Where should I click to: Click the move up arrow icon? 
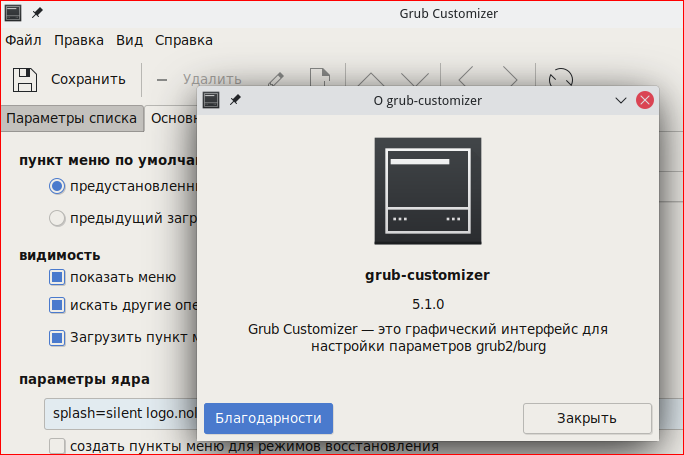pyautogui.click(x=370, y=79)
